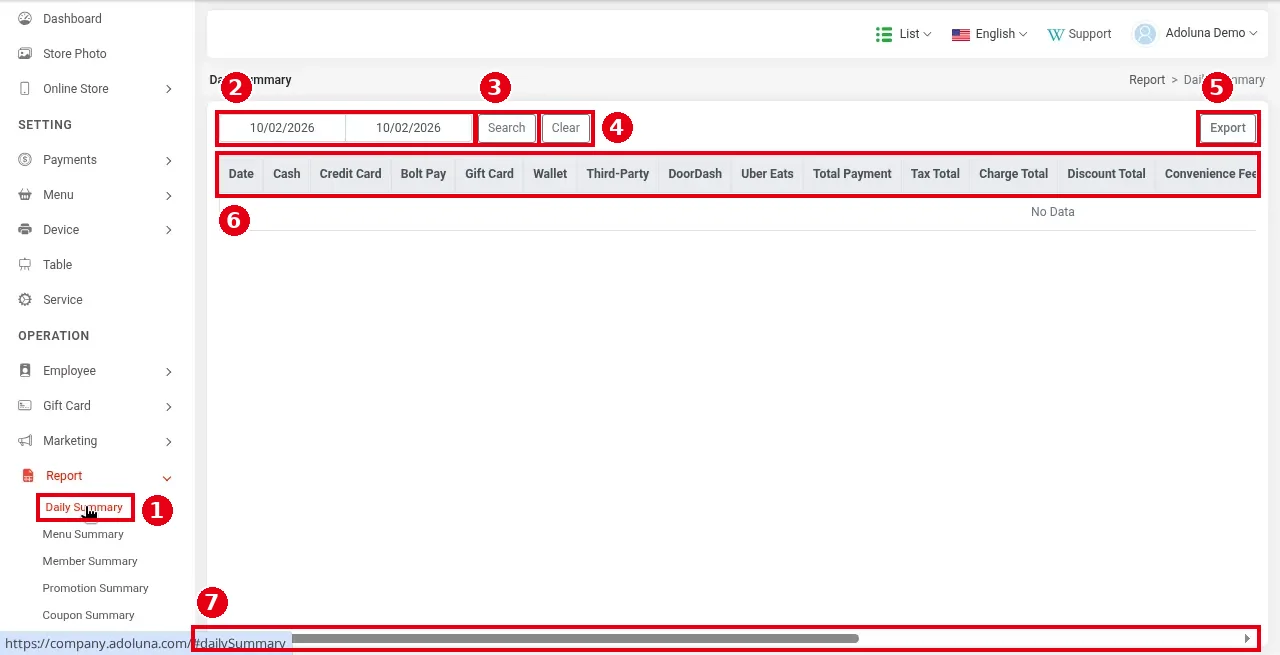Go to Table settings
The image size is (1280, 655).
point(57,265)
